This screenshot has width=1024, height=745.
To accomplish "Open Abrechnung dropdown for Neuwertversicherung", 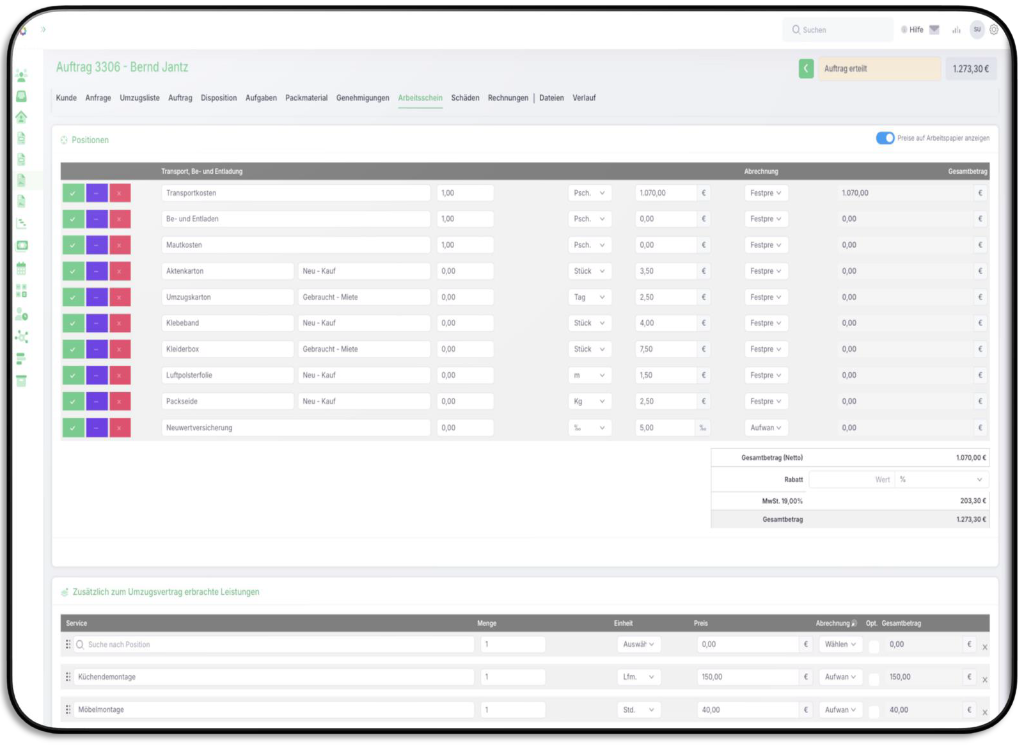I will point(766,427).
